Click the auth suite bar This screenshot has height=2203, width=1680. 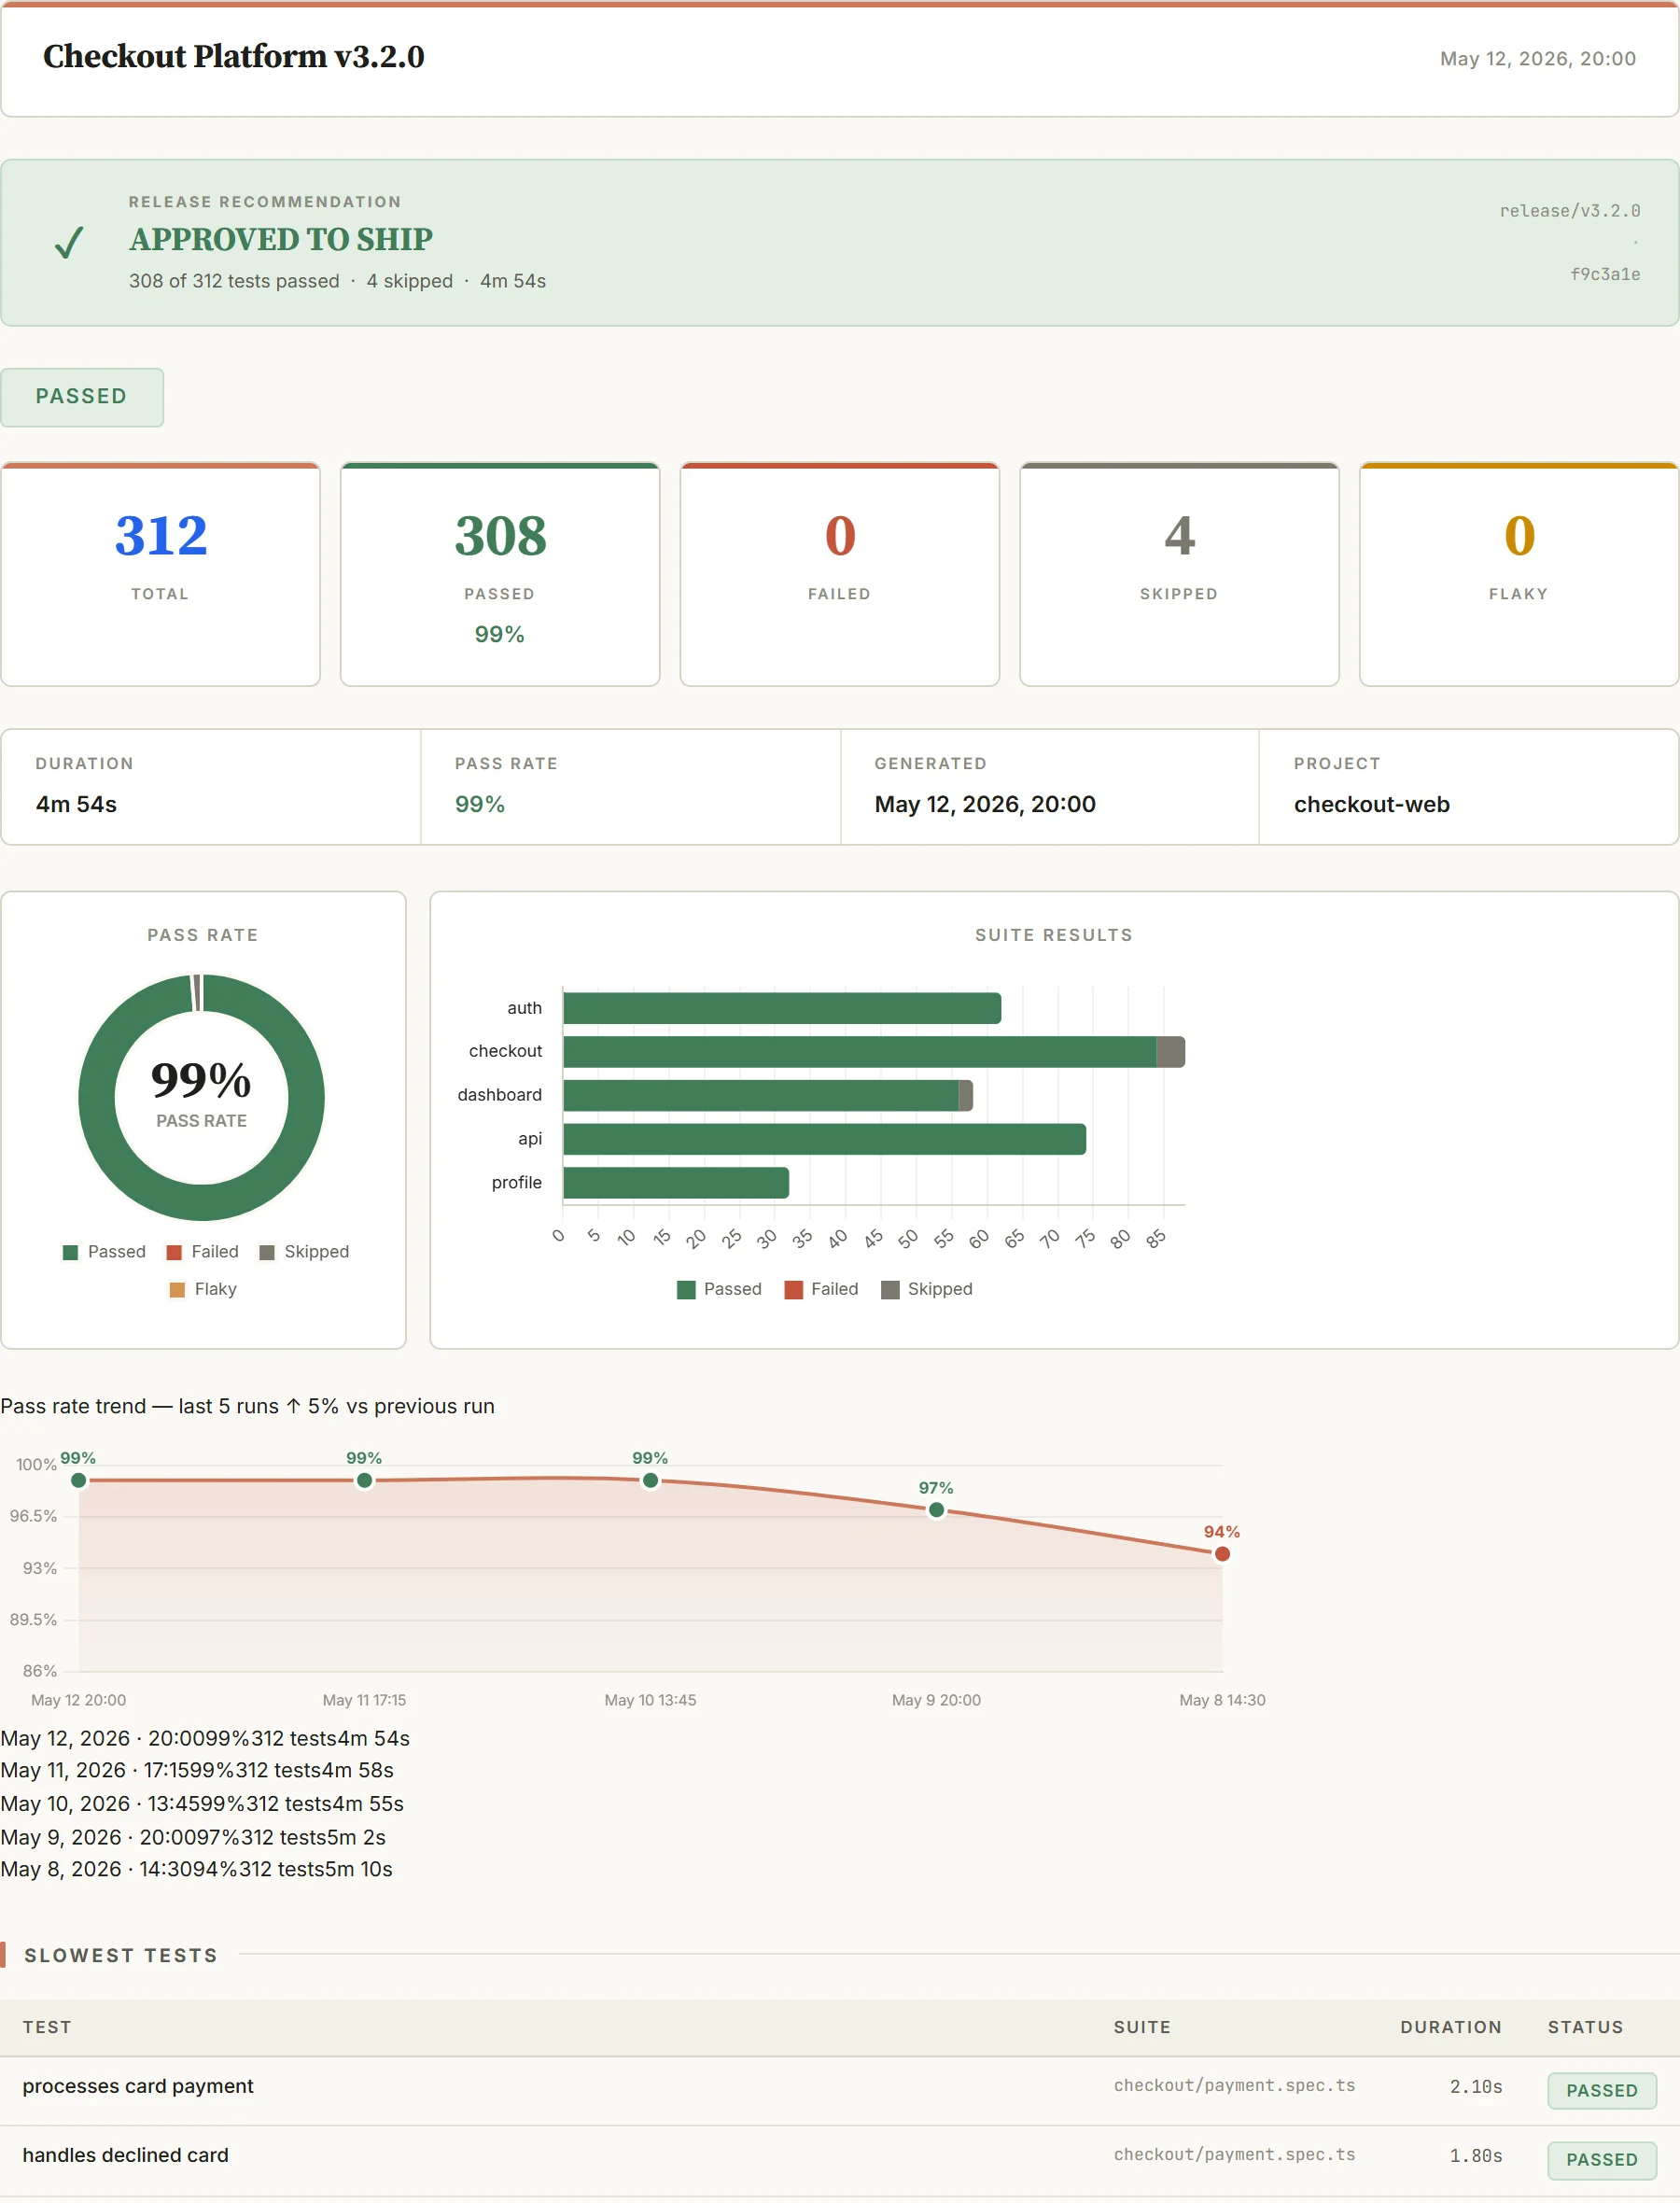pyautogui.click(x=782, y=1008)
